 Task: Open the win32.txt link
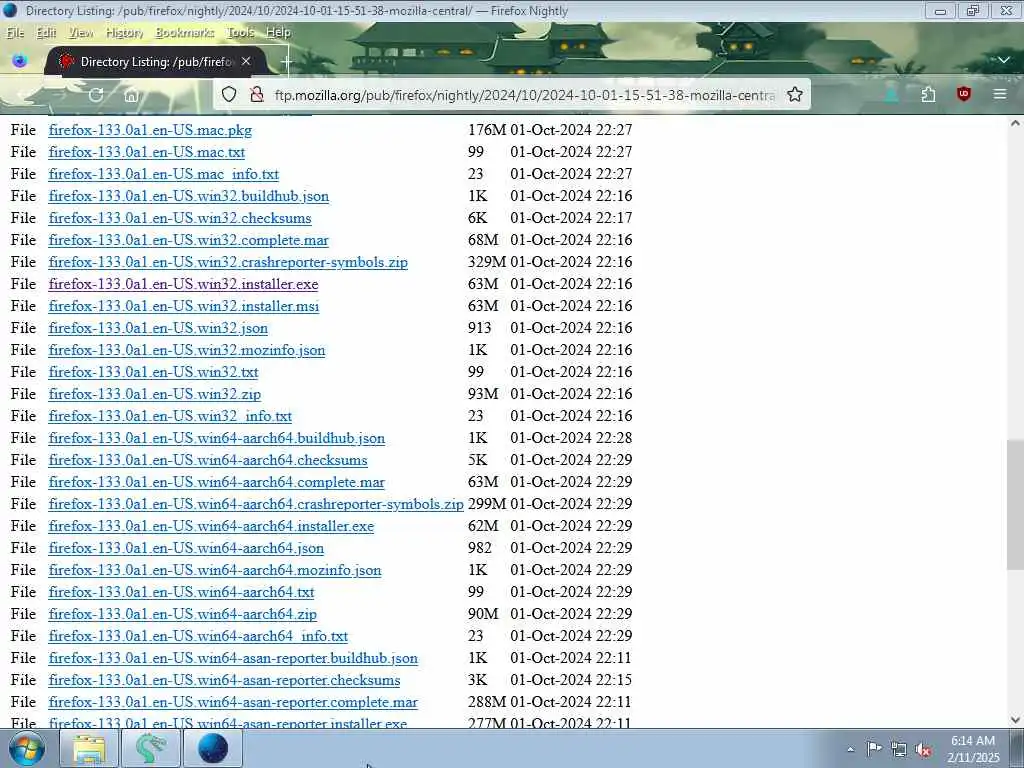coord(153,372)
